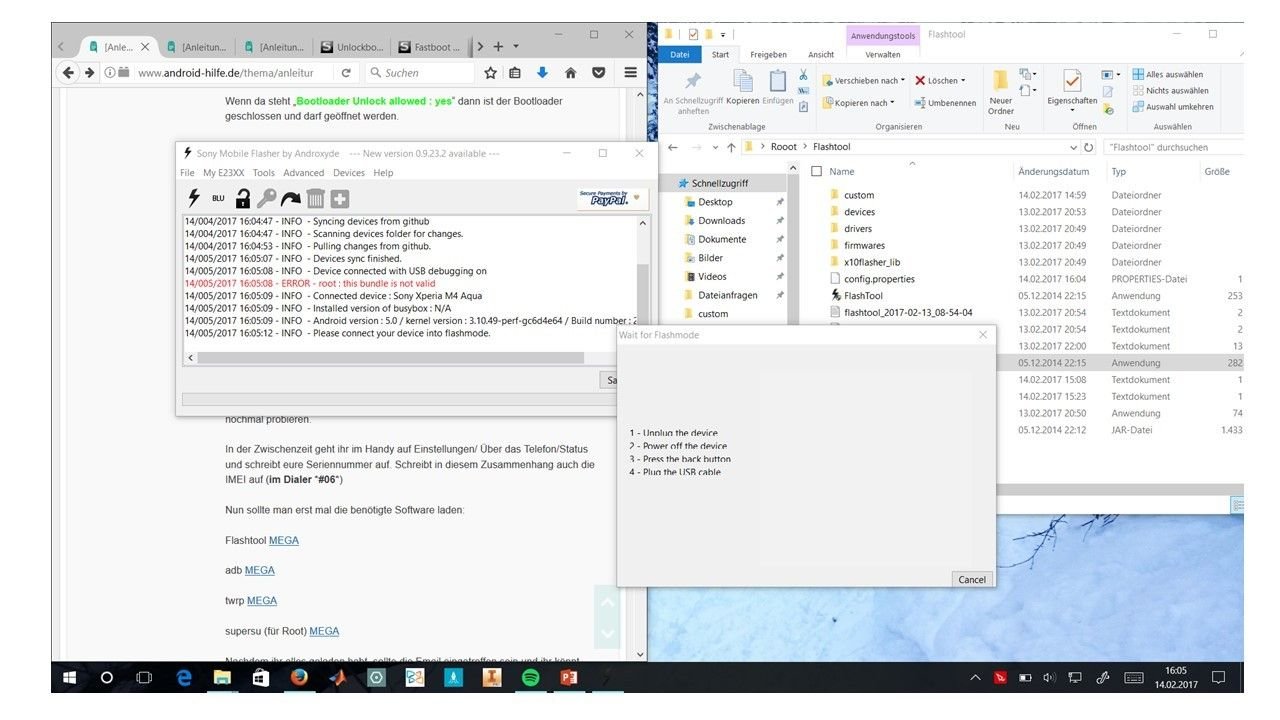Open Firefox hamburger menu
The height and width of the screenshot is (720, 1280).
pyautogui.click(x=630, y=73)
